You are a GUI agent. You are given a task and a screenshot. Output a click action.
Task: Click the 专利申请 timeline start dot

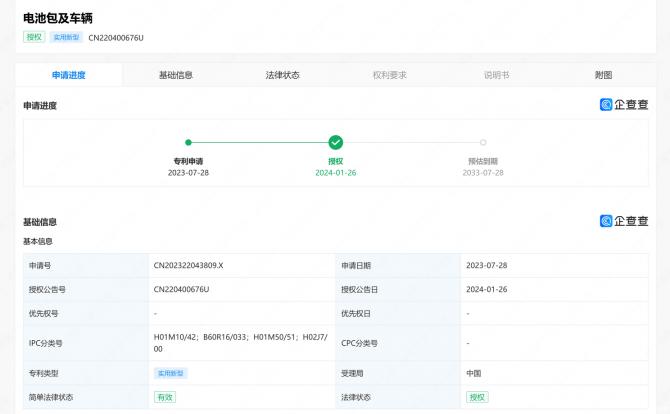[x=188, y=143]
